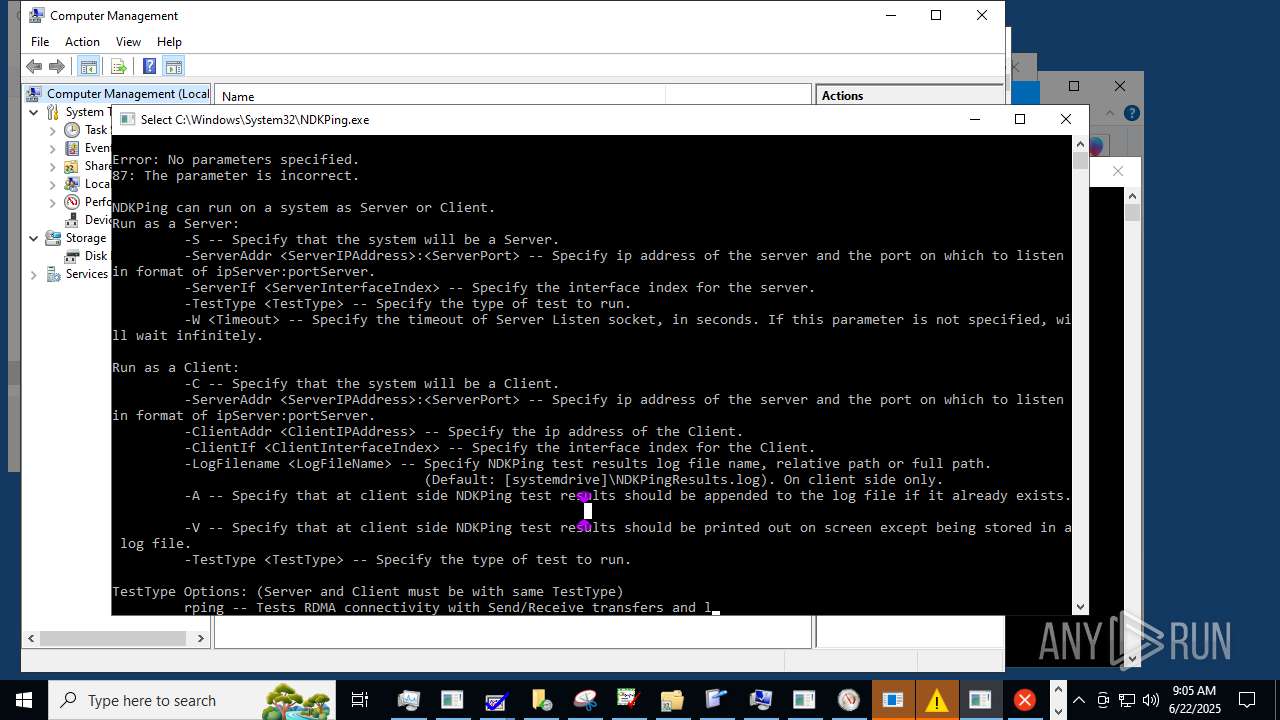
Task: Toggle Show/Hide Action Pane toolbar icon
Action: tap(174, 67)
